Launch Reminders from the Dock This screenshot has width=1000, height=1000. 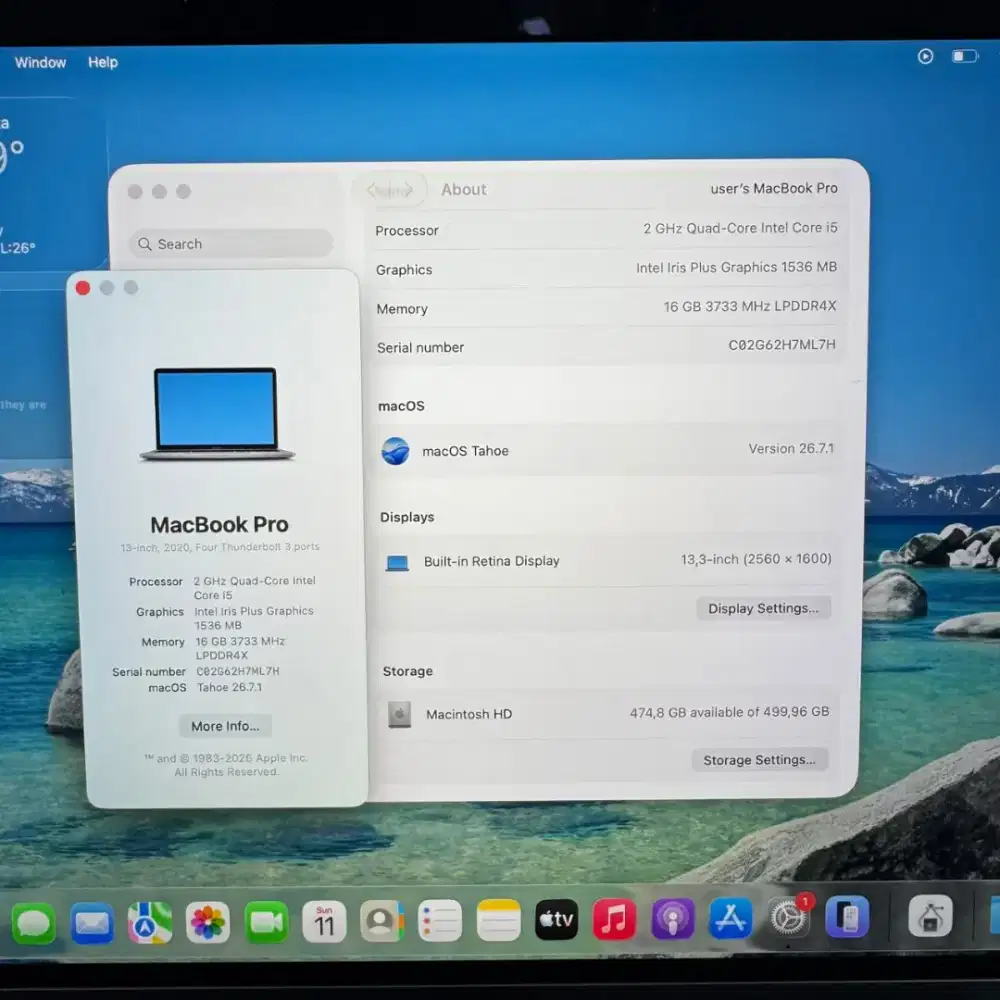440,920
